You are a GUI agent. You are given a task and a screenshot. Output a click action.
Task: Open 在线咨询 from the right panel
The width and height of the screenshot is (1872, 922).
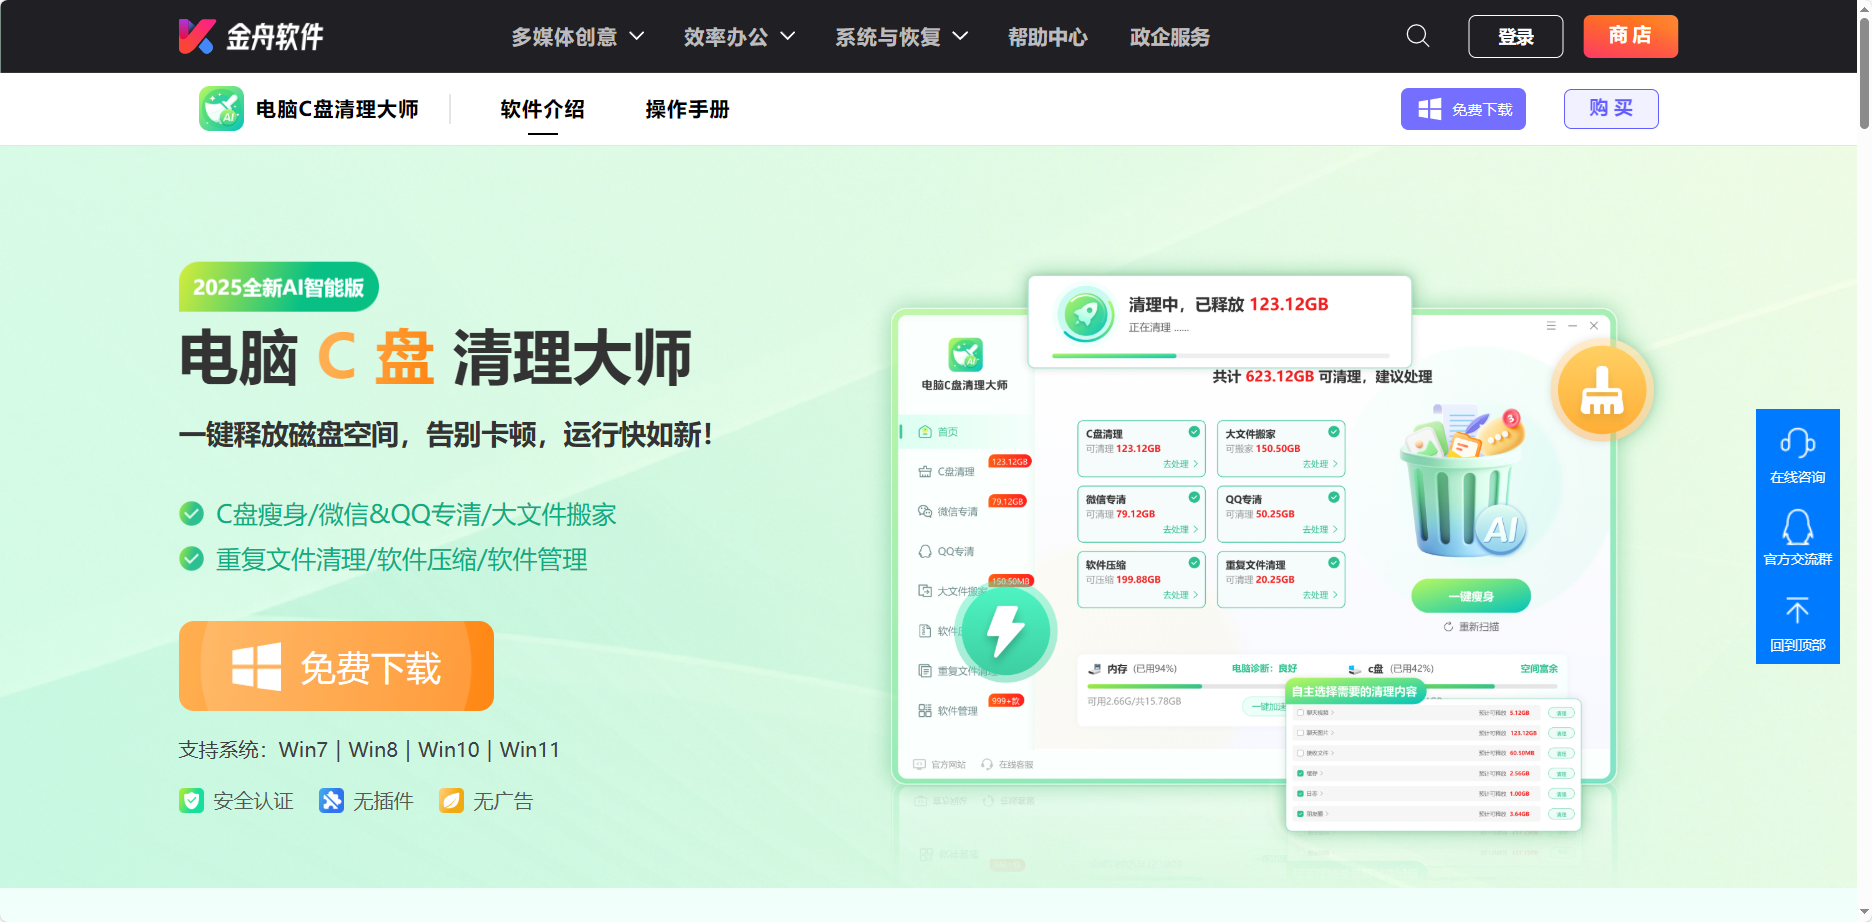(1797, 452)
